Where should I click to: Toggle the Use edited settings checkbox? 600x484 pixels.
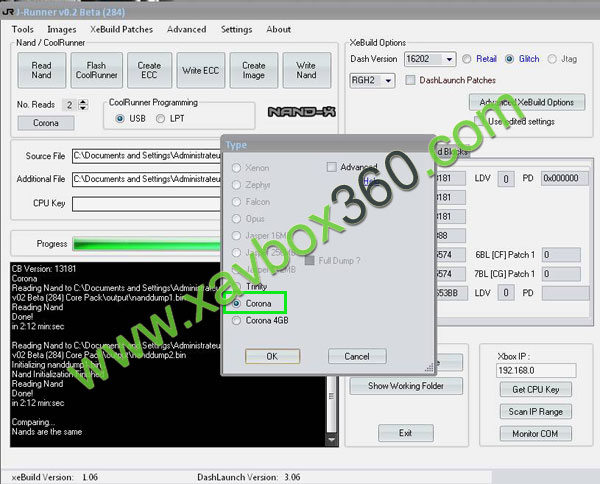point(479,121)
